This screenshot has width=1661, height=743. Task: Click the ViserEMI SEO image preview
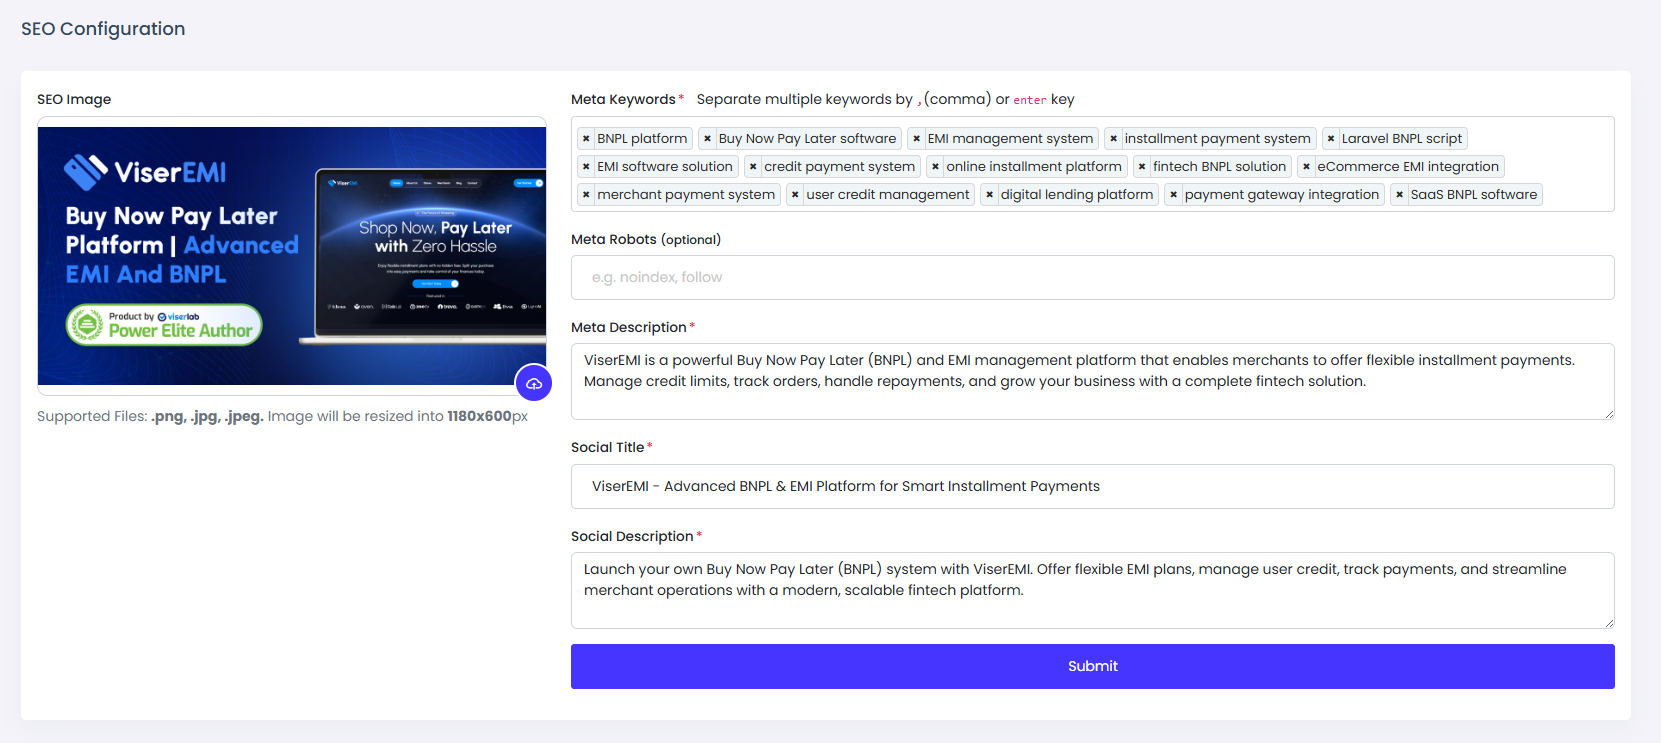292,256
